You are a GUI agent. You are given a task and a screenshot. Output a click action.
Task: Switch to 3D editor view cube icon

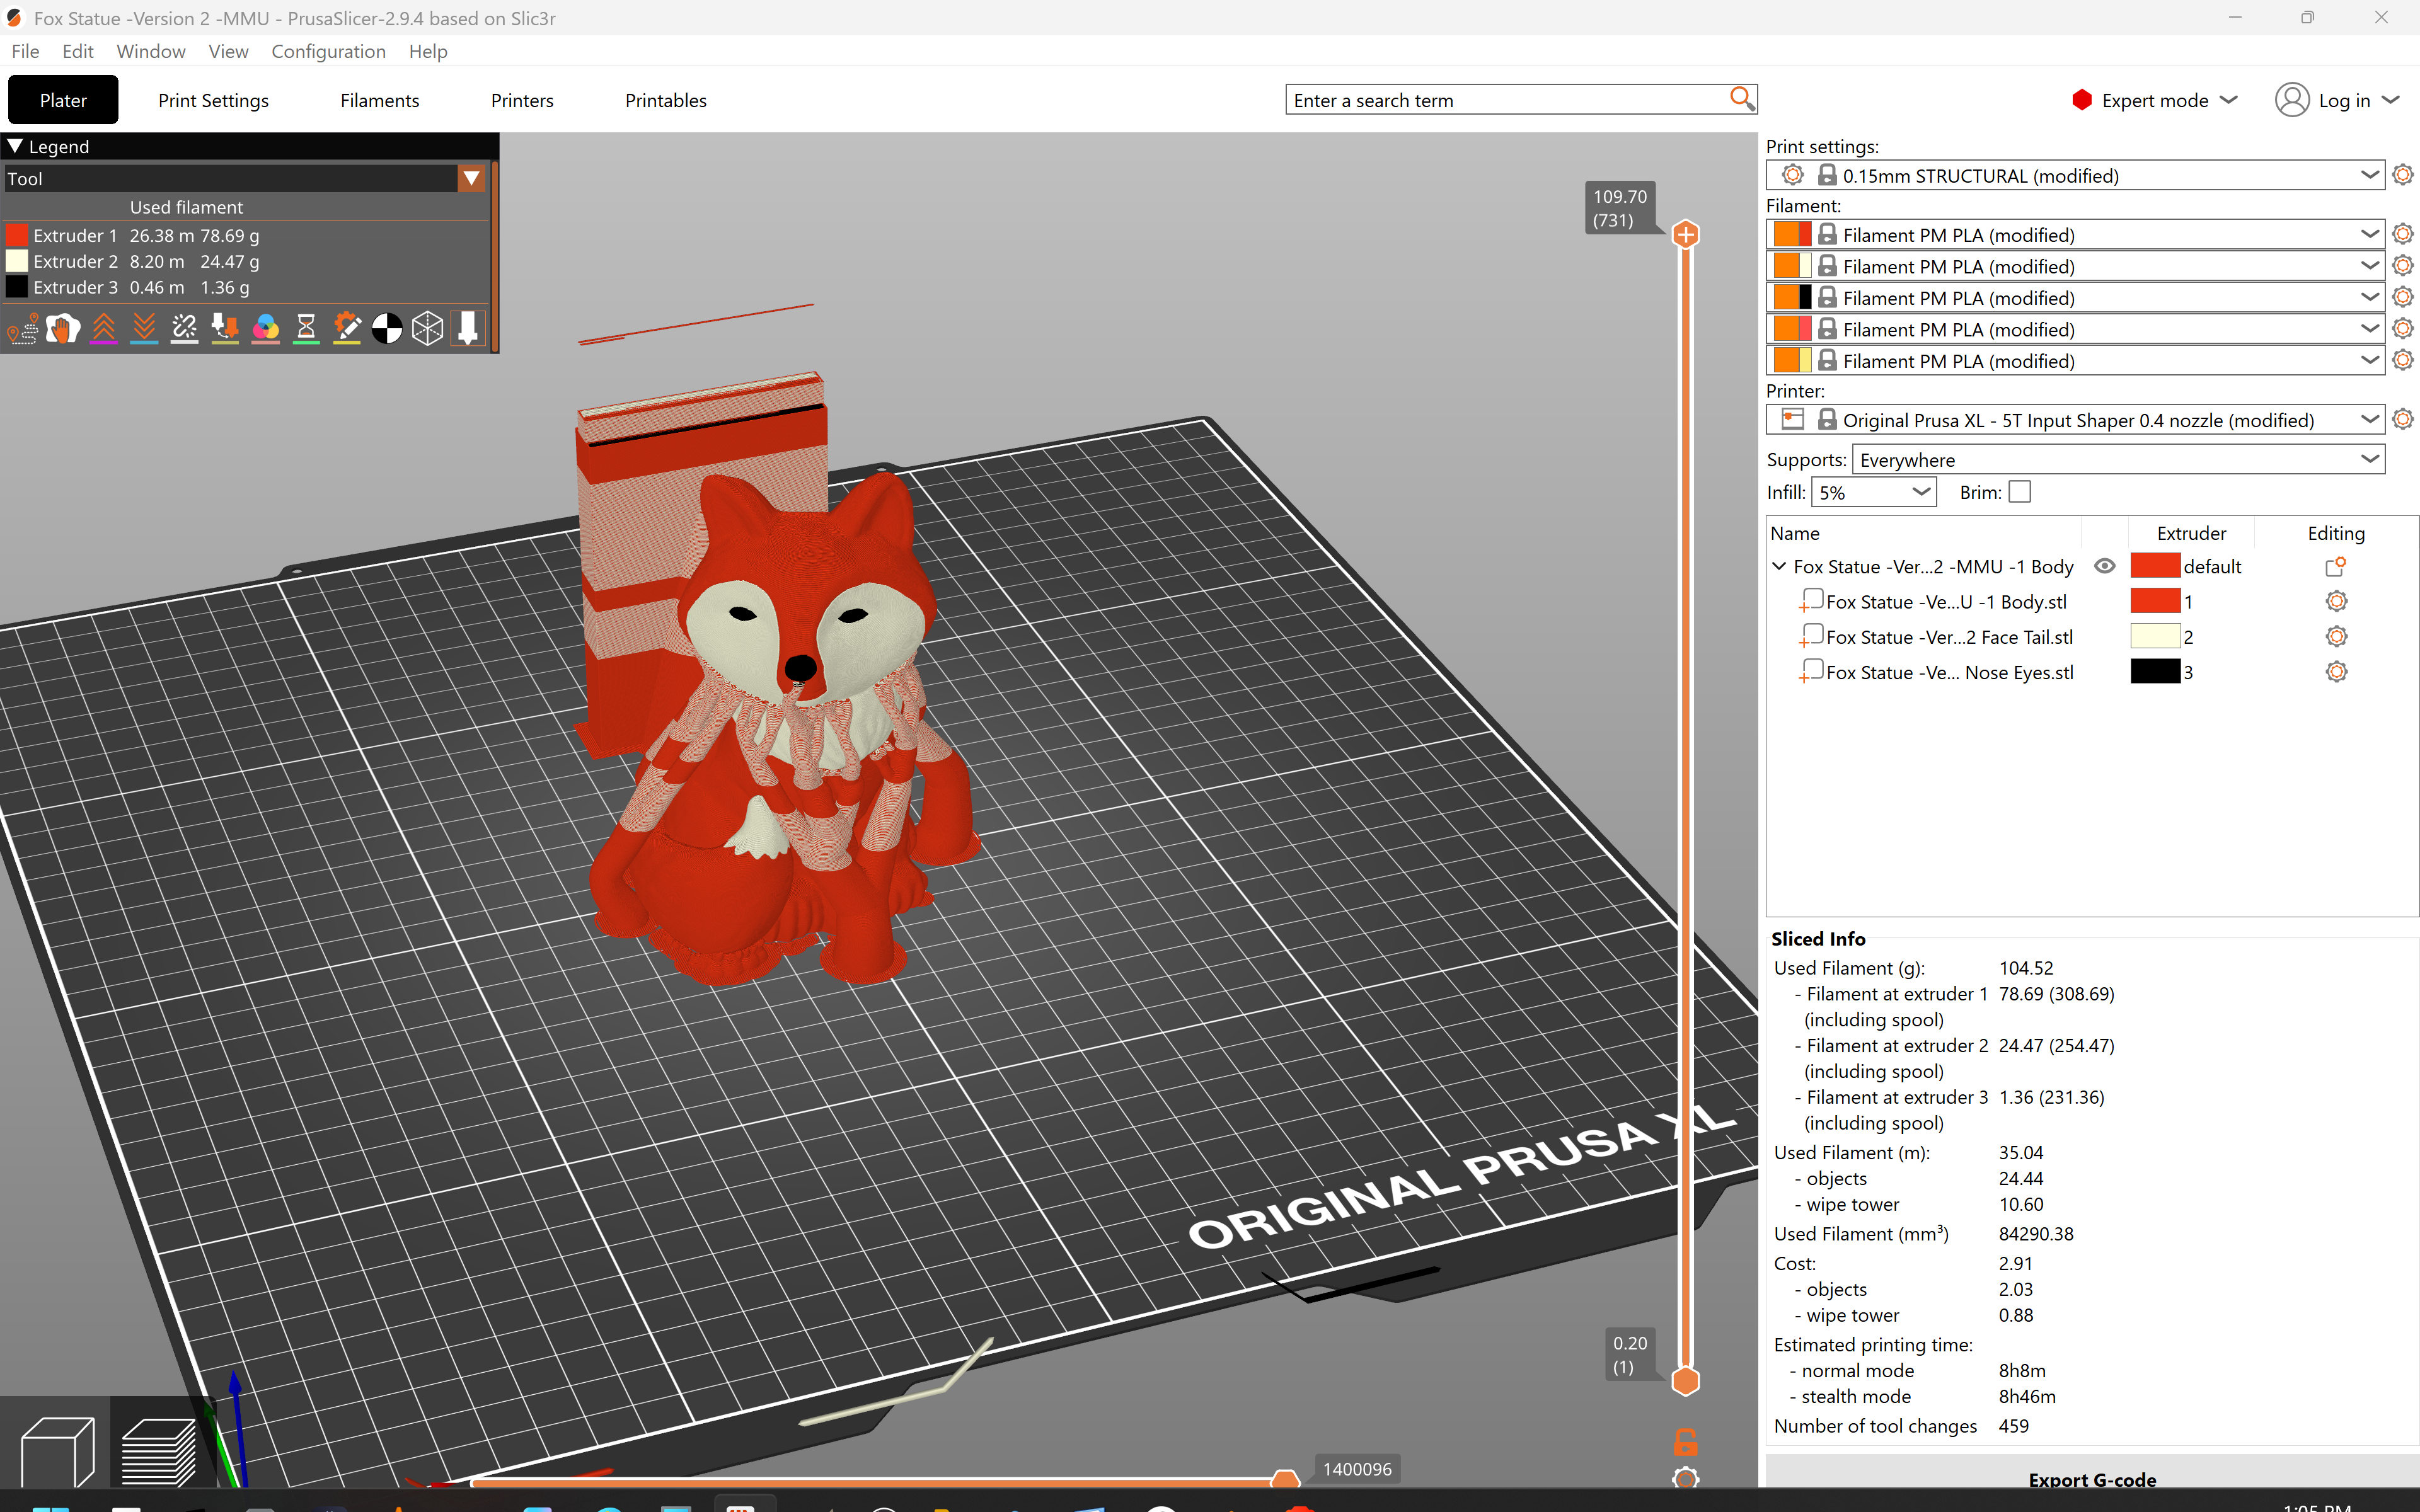pyautogui.click(x=57, y=1450)
